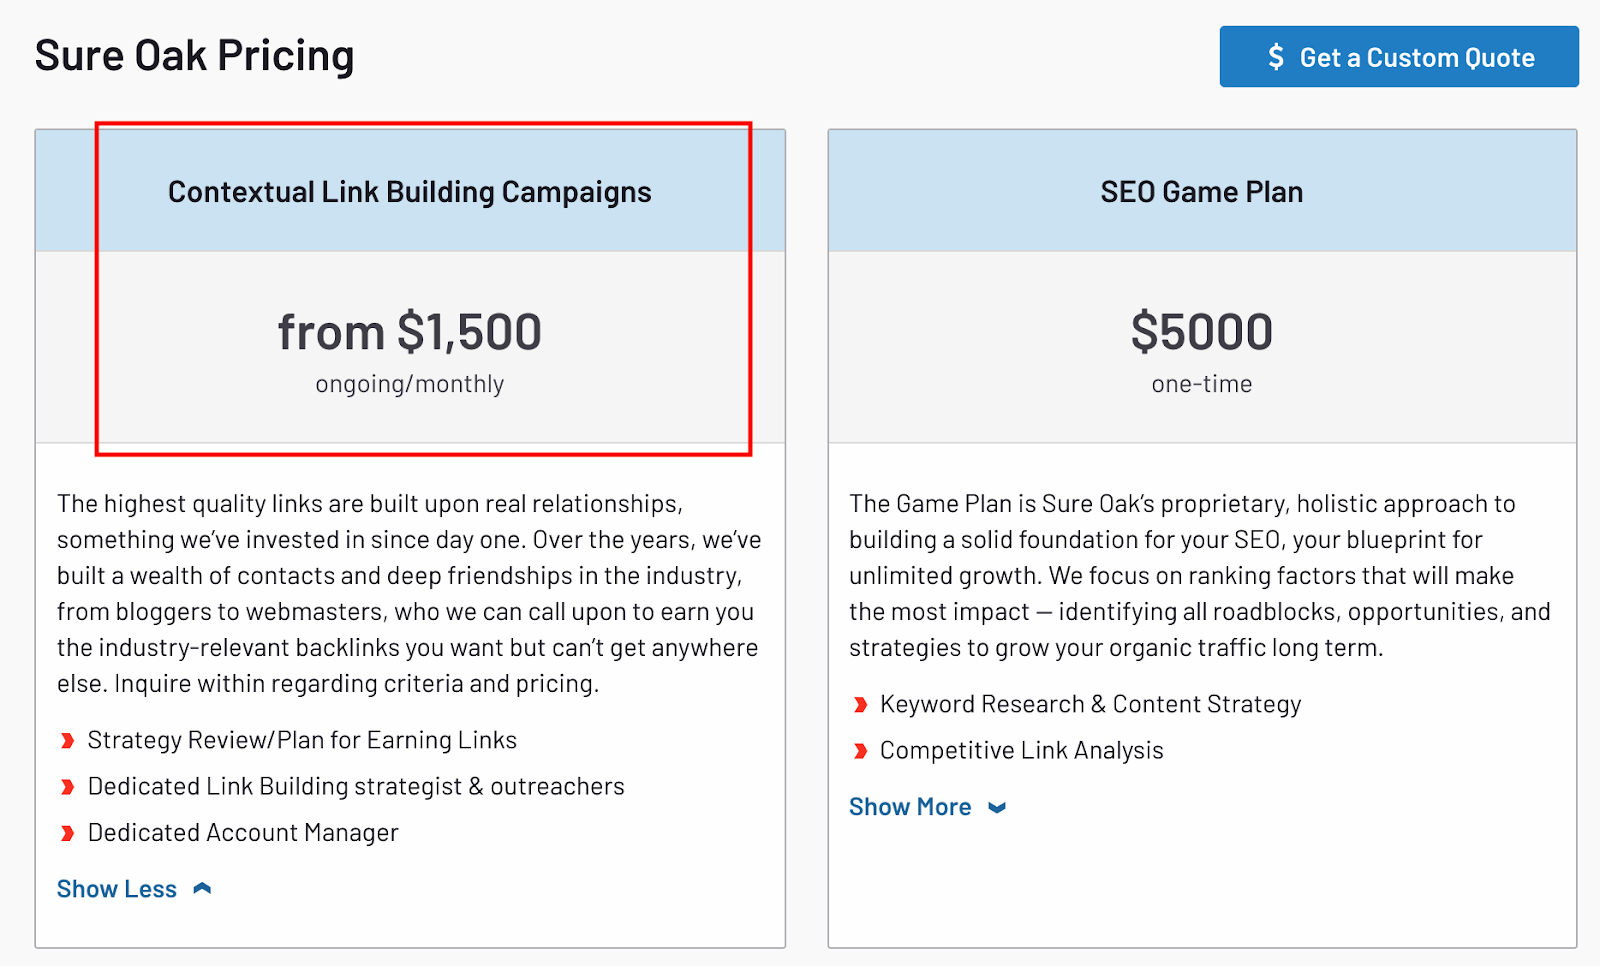Screen dimensions: 1600x966
Task: Click red arrow bullet beside Strategy Review
Action: pos(67,741)
